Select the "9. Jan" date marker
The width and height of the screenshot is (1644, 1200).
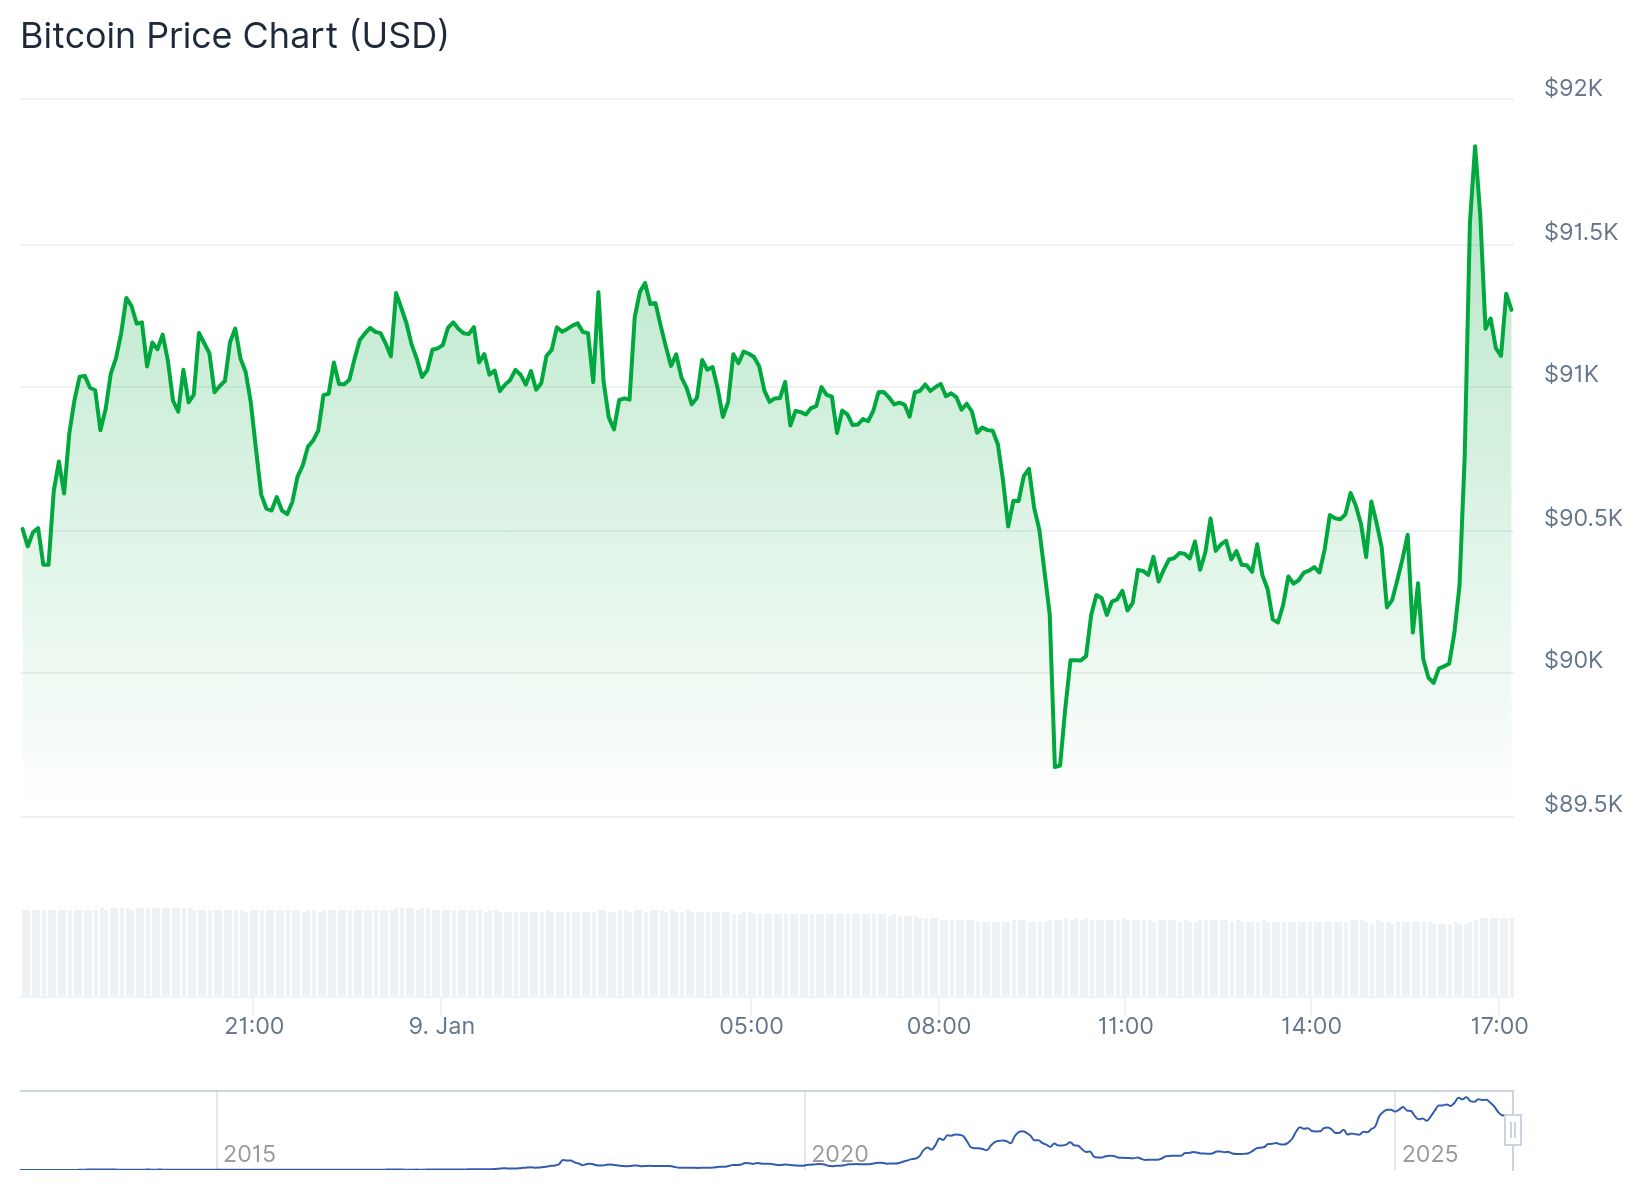[x=442, y=1026]
